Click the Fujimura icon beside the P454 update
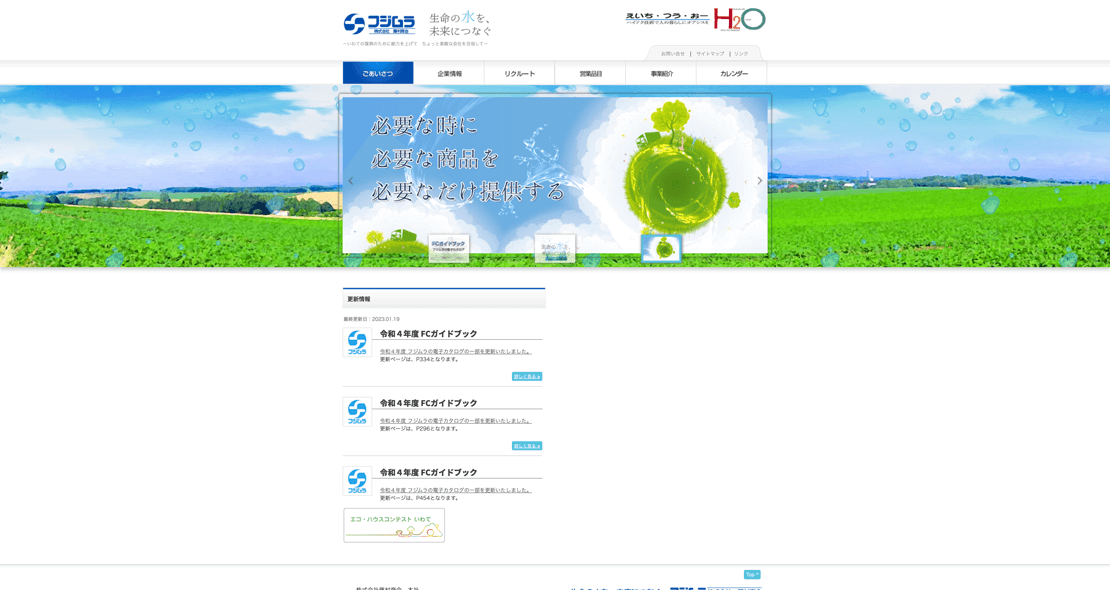The height and width of the screenshot is (590, 1110). [357, 481]
